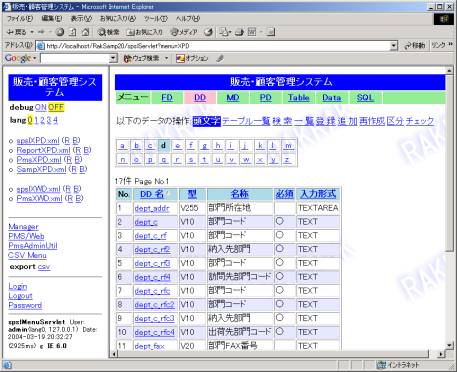Switch to the Data tab

[332, 98]
